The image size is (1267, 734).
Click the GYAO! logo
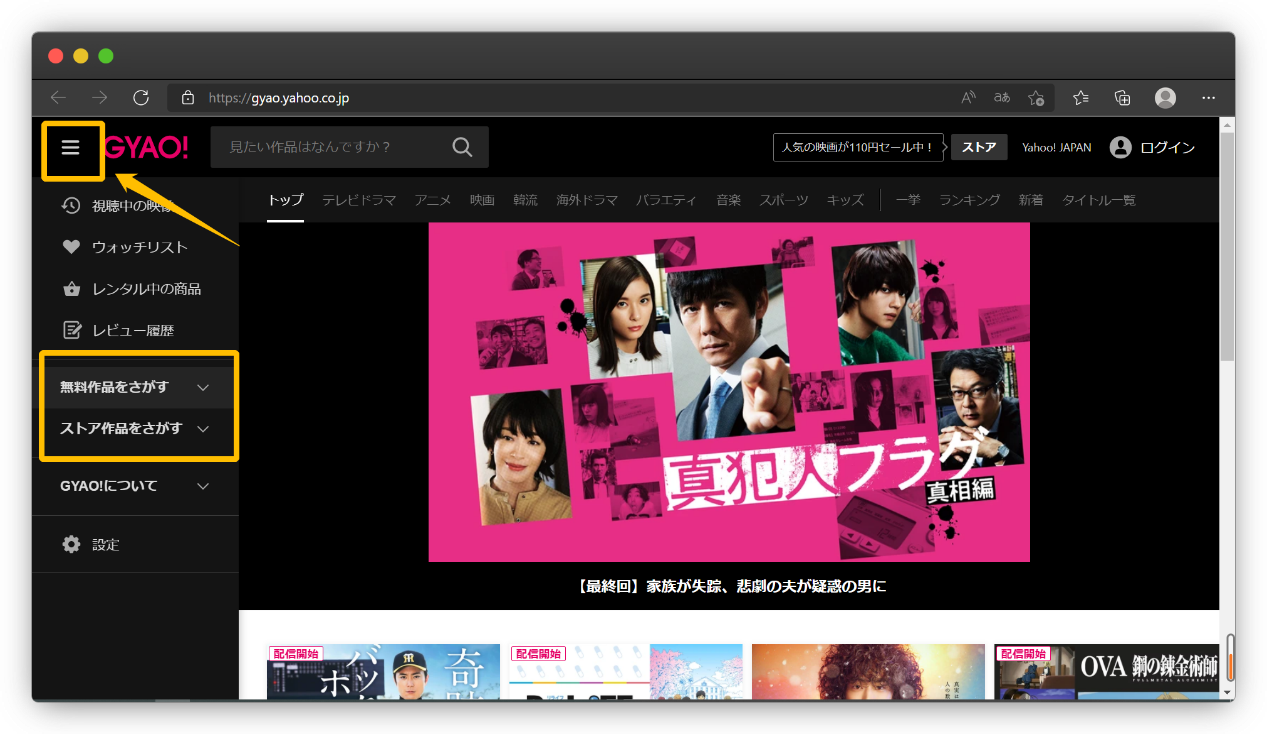tap(147, 148)
